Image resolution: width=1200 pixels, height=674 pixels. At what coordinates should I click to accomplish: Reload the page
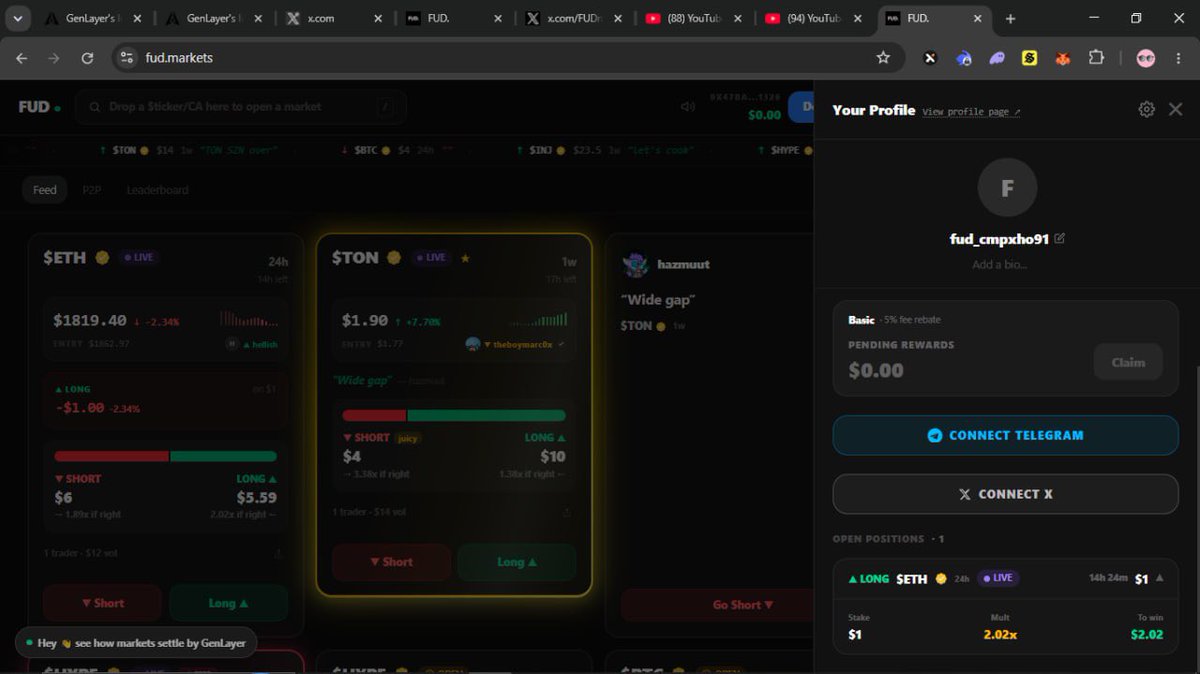pos(87,58)
